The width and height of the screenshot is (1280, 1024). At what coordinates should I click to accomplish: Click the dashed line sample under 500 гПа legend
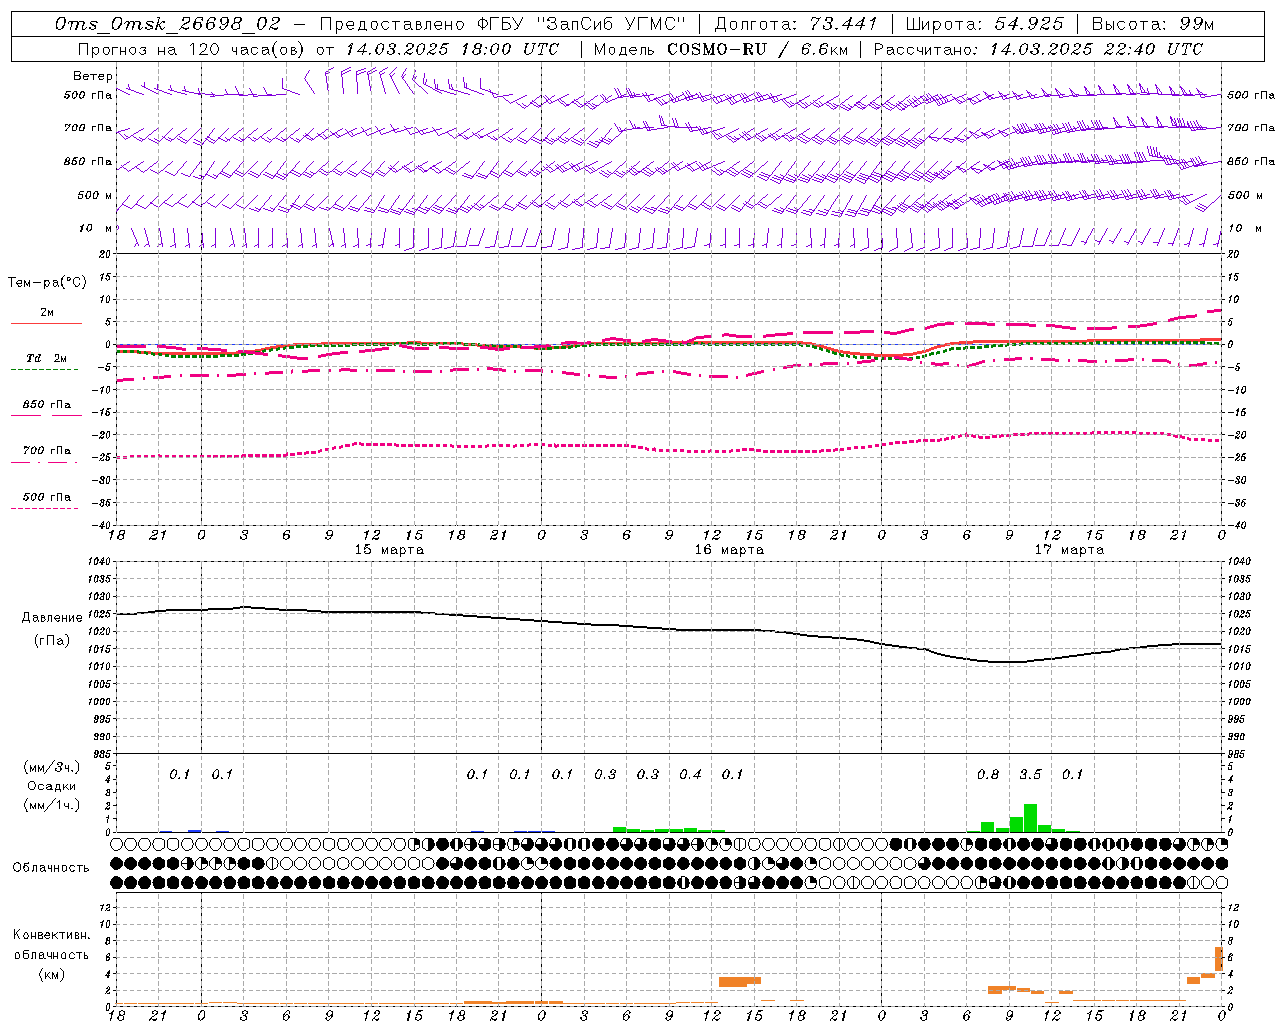(x=44, y=508)
